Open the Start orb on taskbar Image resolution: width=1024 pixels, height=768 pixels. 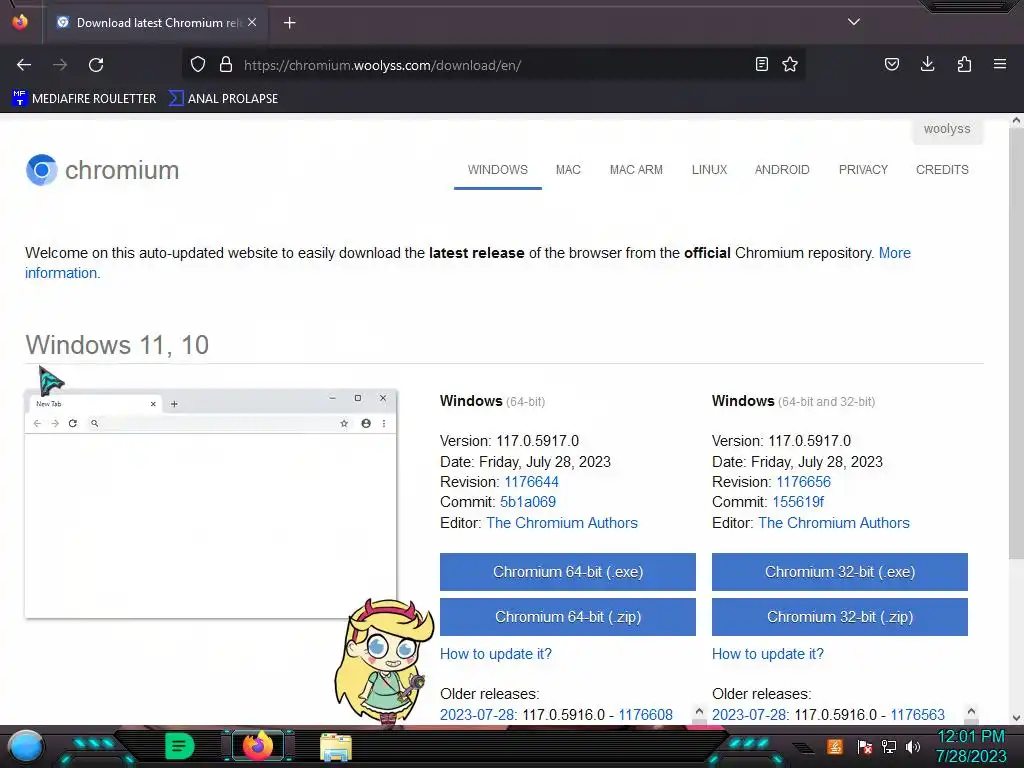(x=26, y=747)
